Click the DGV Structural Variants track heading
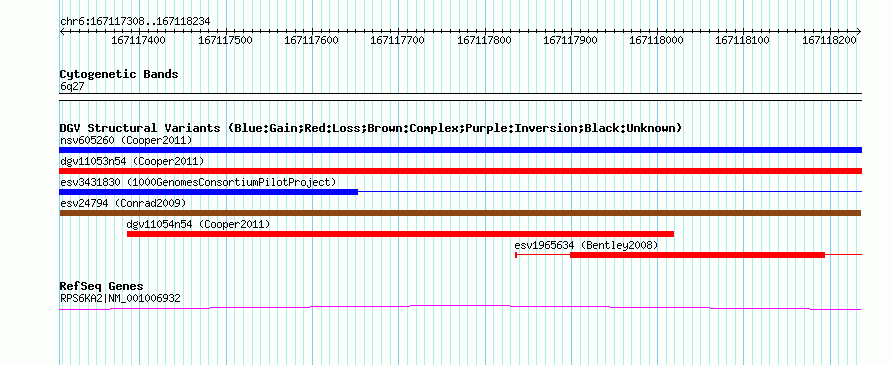Image resolution: width=890 pixels, height=365 pixels. [x=371, y=128]
